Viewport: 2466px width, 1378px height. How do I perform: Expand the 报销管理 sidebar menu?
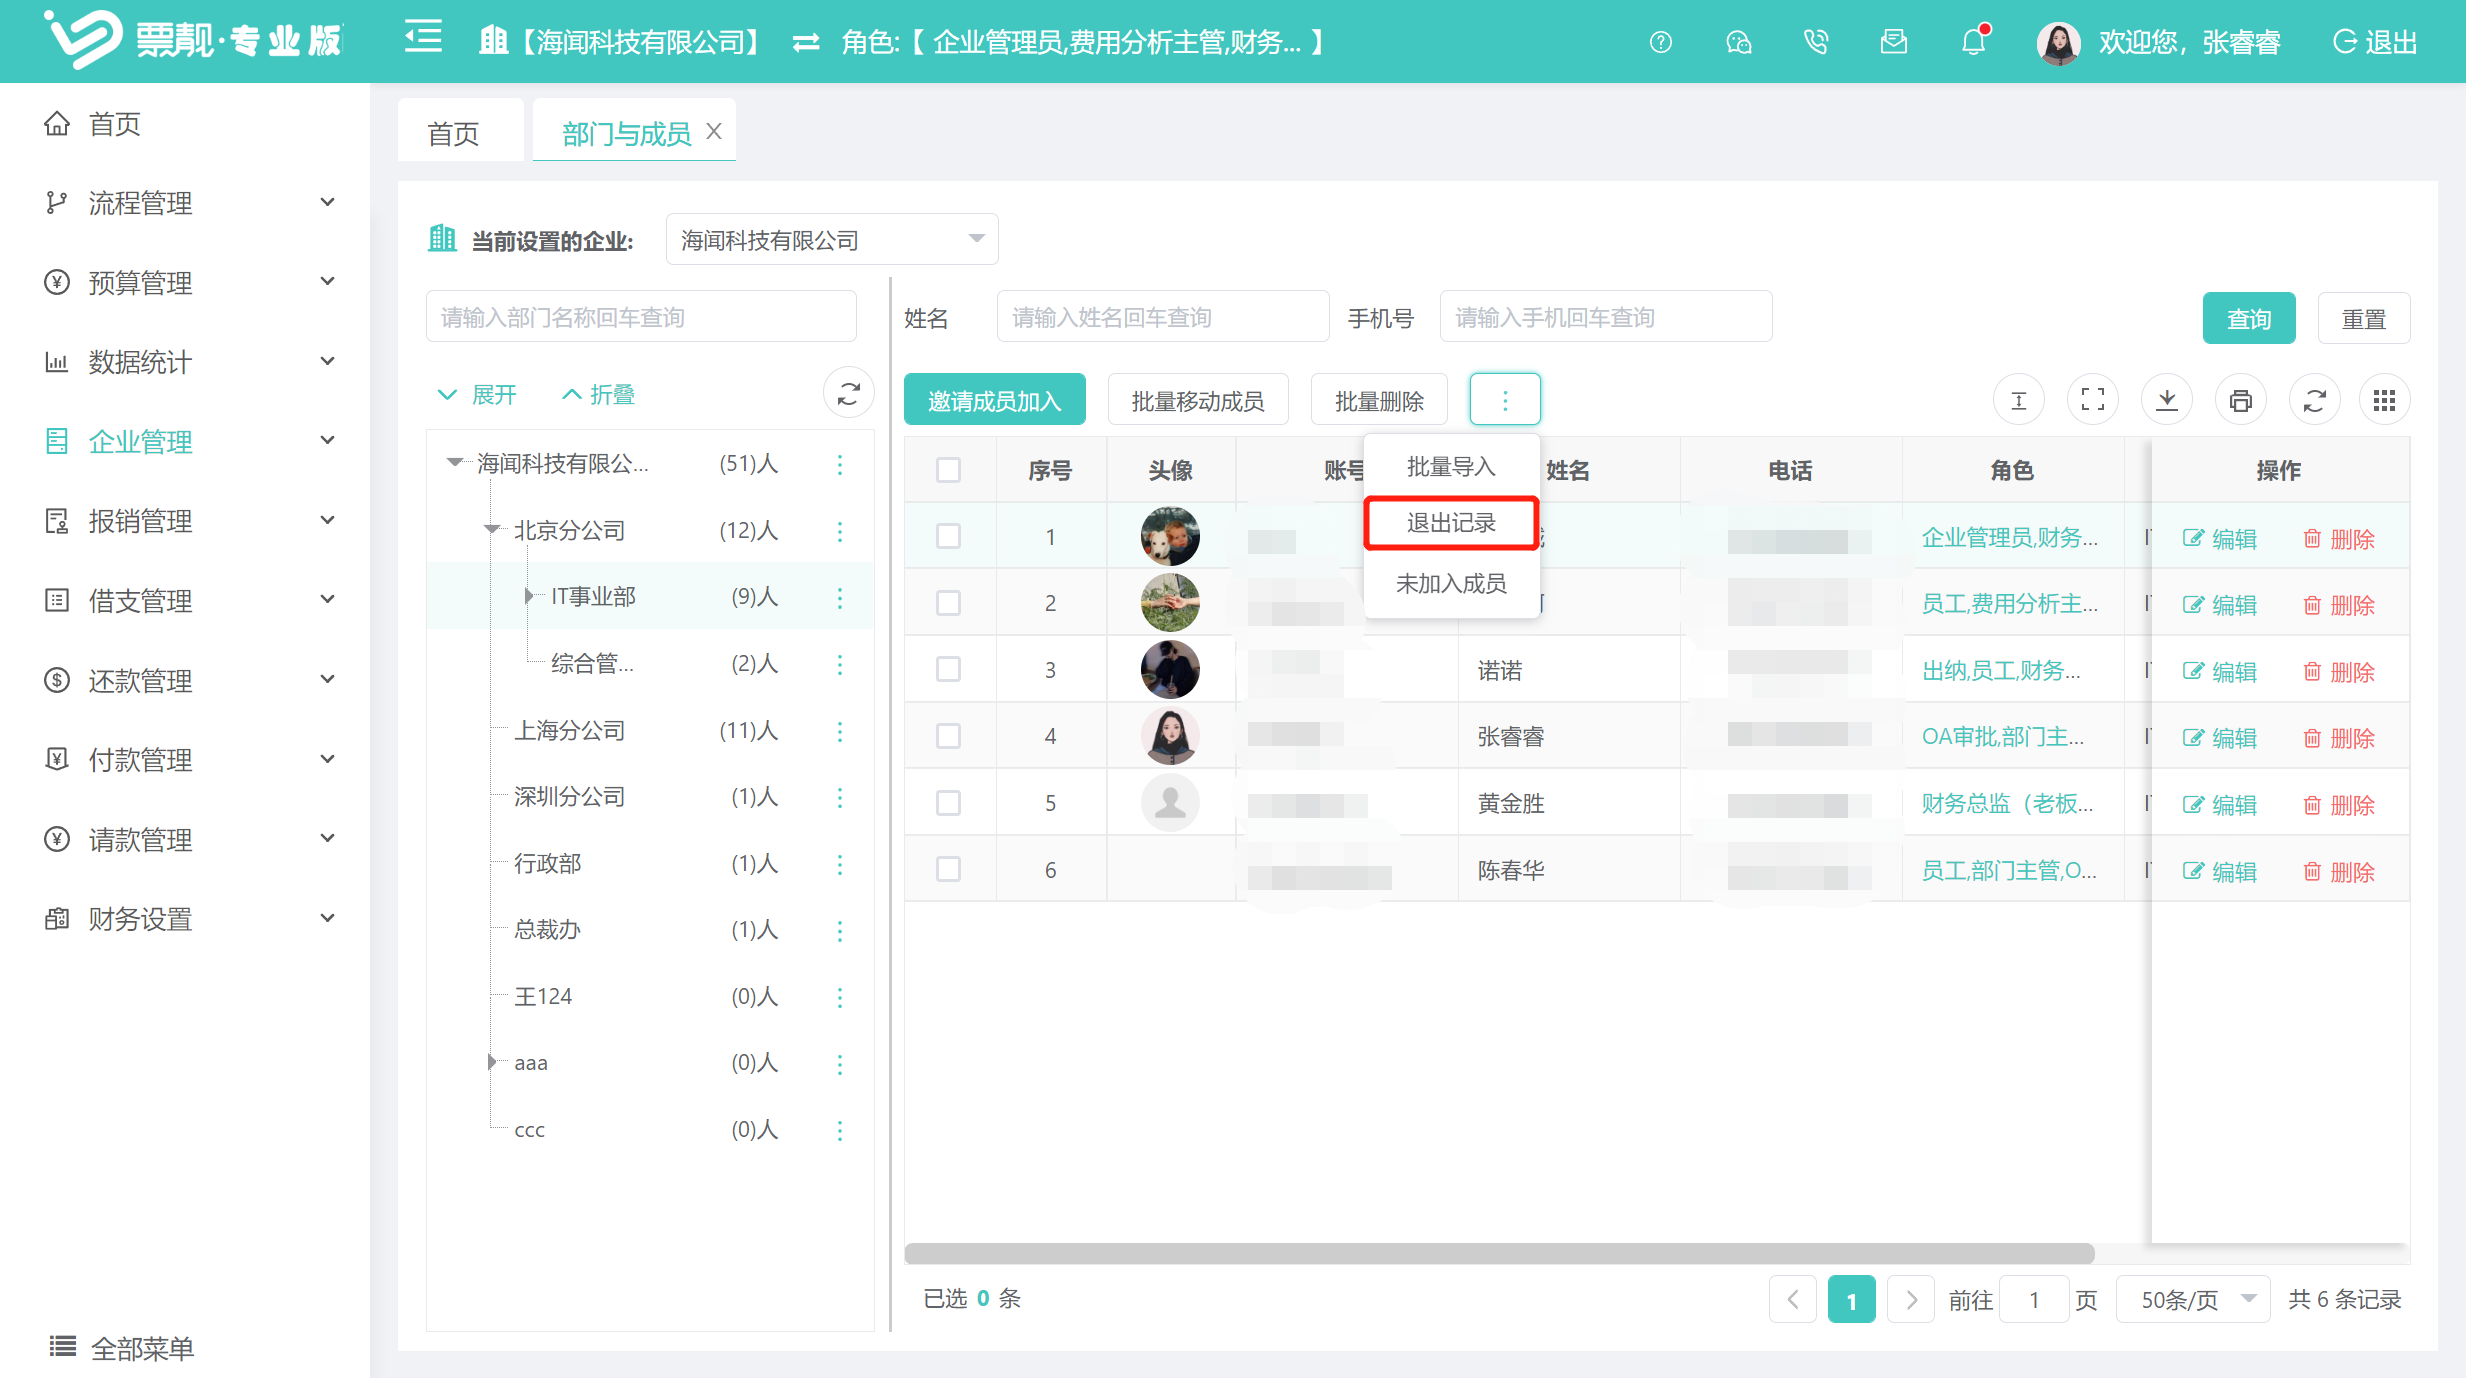pyautogui.click(x=187, y=521)
